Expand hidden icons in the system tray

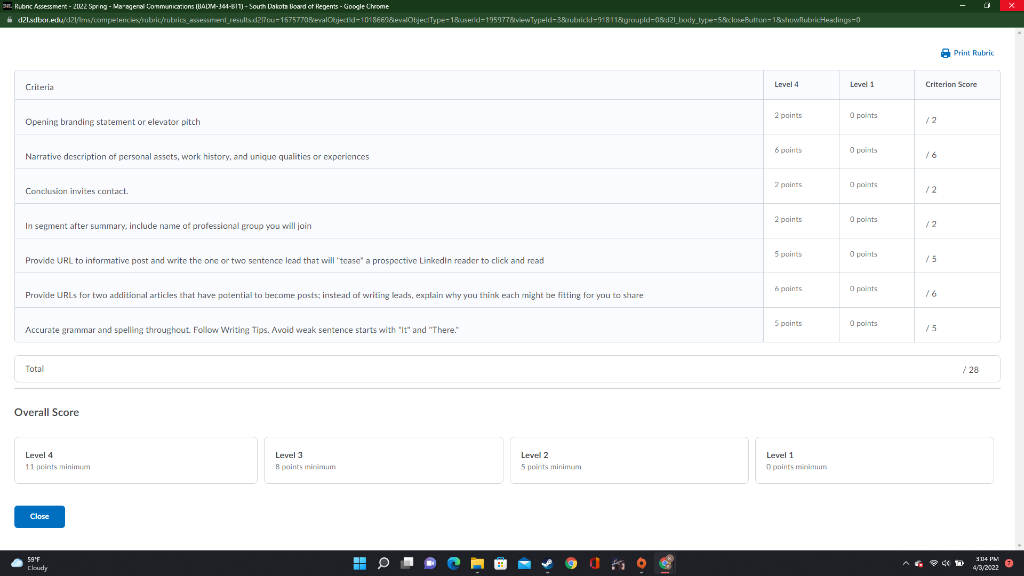click(905, 562)
